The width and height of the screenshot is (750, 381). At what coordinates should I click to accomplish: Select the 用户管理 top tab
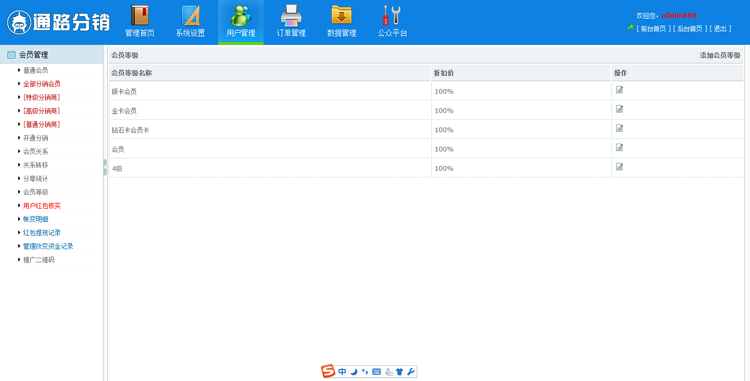pyautogui.click(x=241, y=22)
